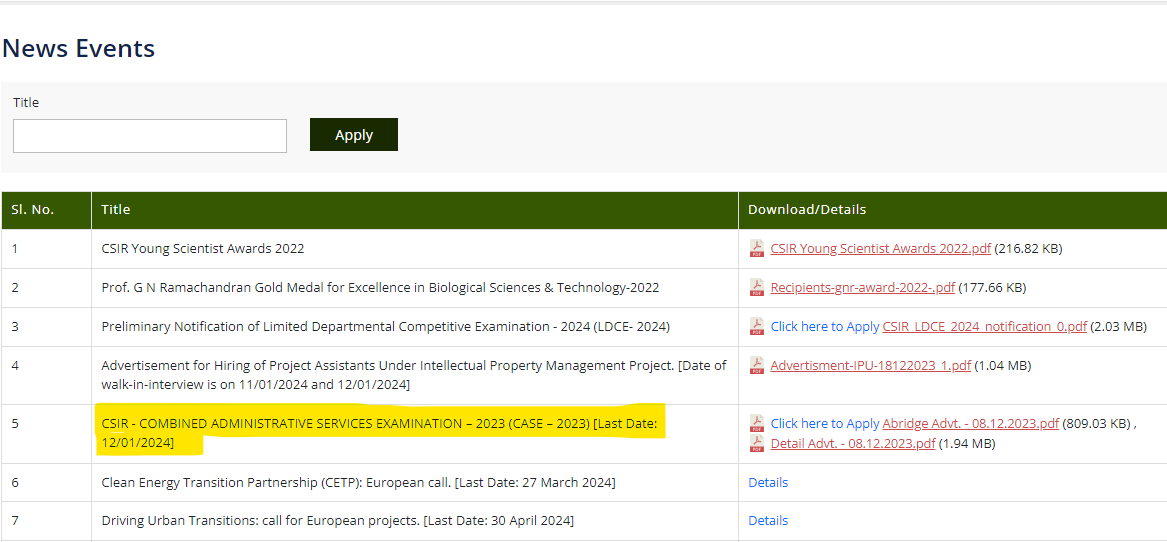The image size is (1167, 542).
Task: Click the Title column header
Action: (415, 210)
